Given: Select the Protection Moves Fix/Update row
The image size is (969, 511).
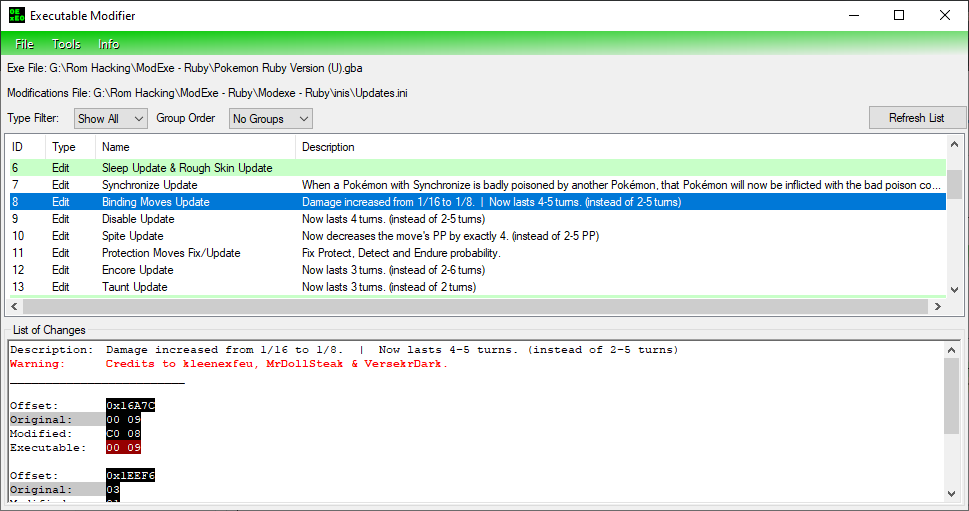Looking at the screenshot, I should [x=171, y=253].
